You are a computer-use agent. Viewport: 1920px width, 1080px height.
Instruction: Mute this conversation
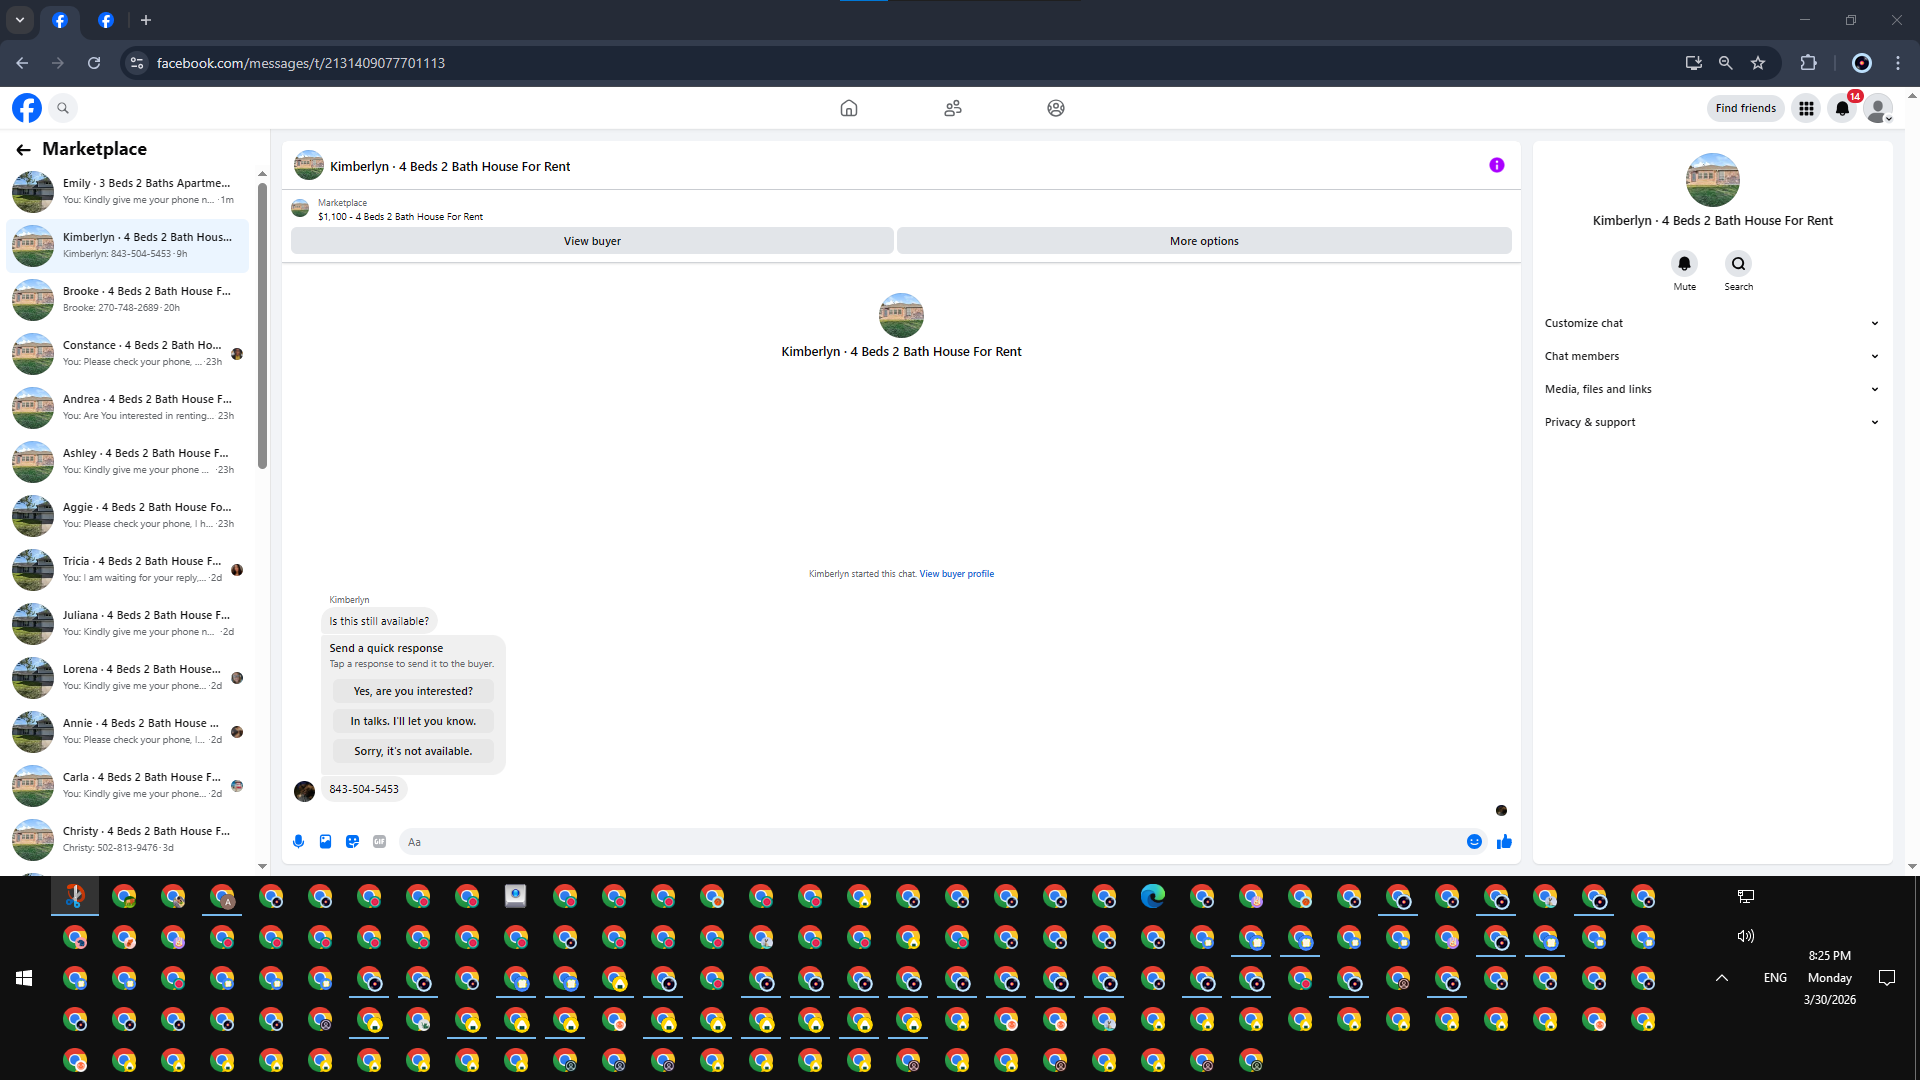click(1684, 264)
